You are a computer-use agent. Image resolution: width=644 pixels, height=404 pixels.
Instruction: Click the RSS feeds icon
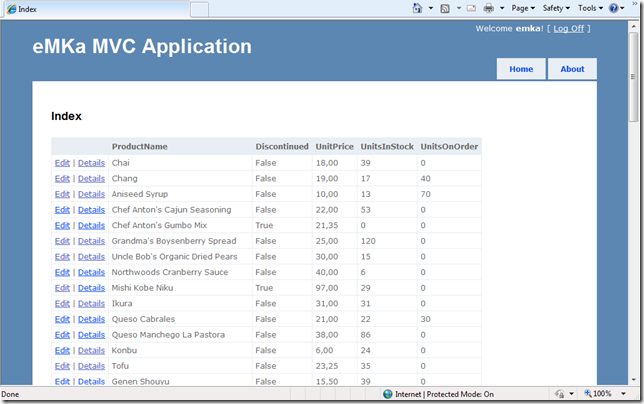click(x=445, y=8)
